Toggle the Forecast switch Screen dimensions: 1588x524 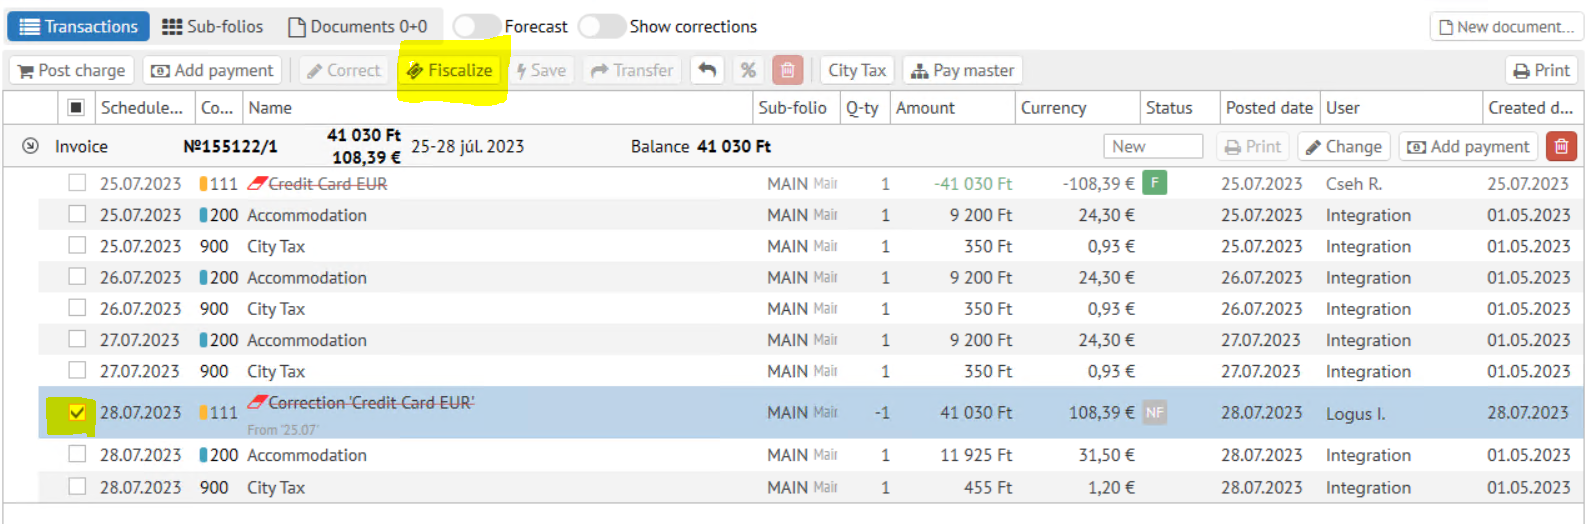point(476,27)
